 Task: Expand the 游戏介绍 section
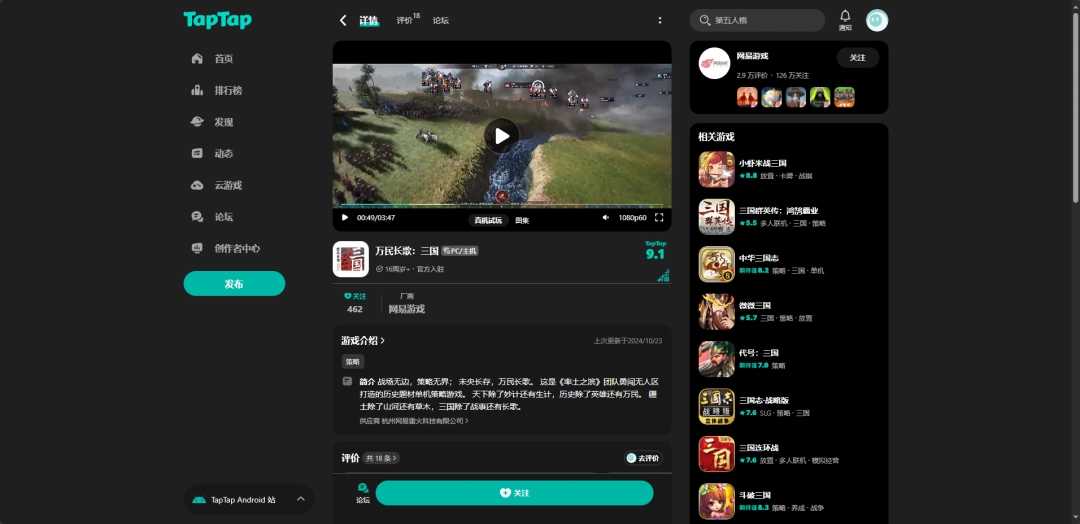[x=363, y=340]
